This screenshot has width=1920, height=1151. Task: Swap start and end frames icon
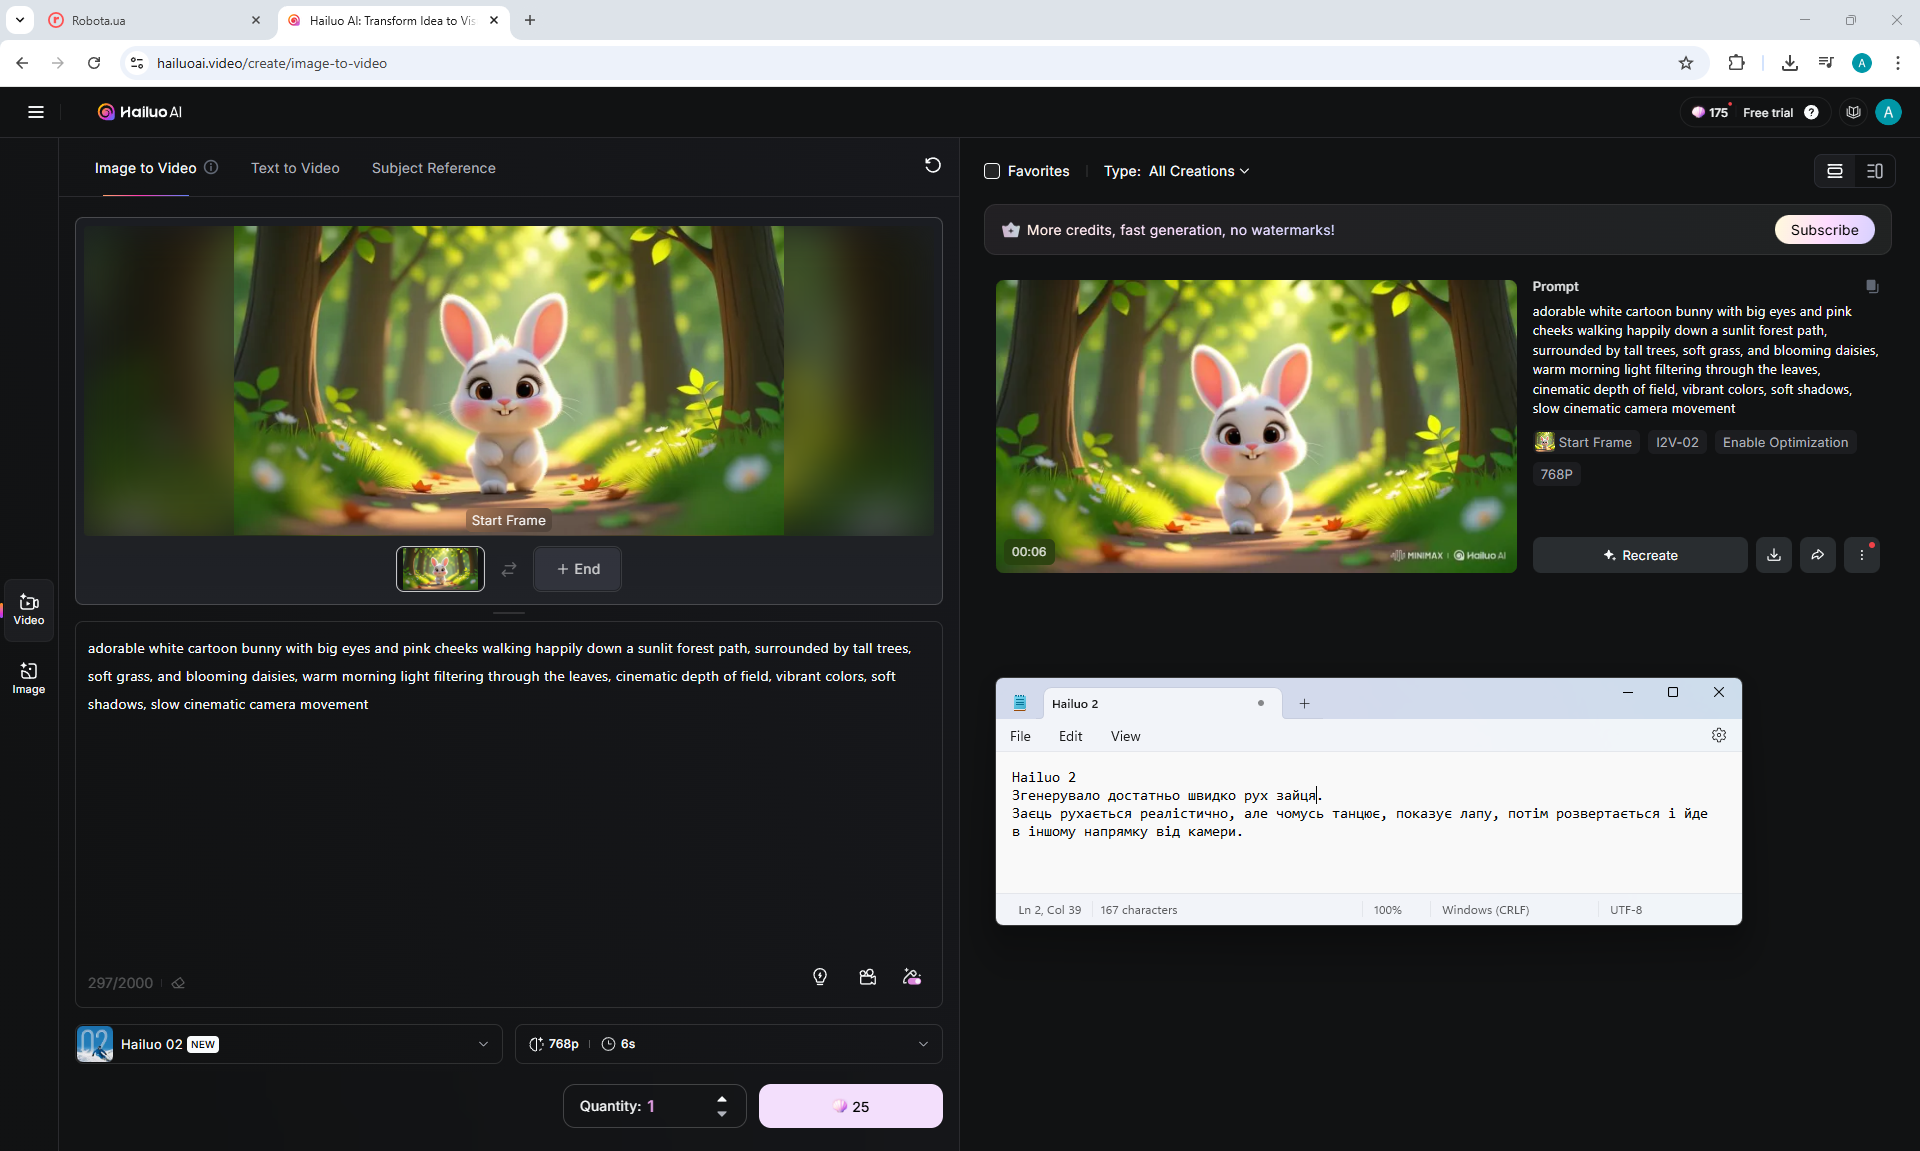pos(509,569)
